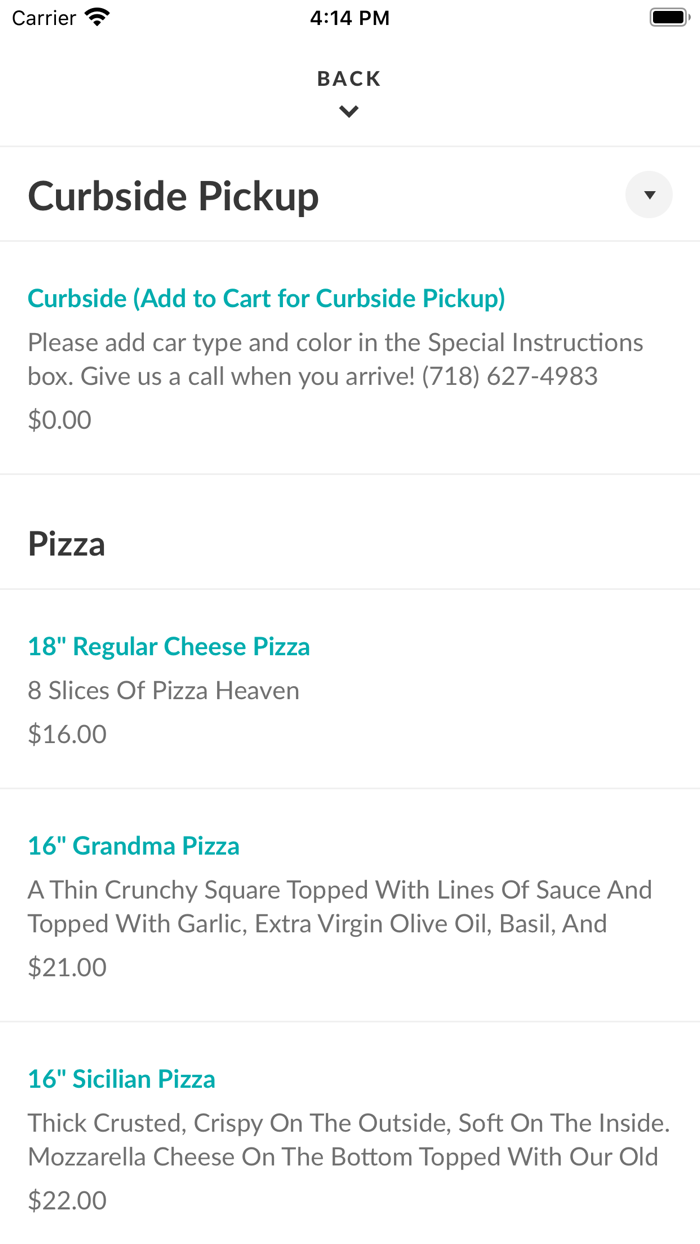
Task: Tap the battery status icon
Action: tap(668, 16)
